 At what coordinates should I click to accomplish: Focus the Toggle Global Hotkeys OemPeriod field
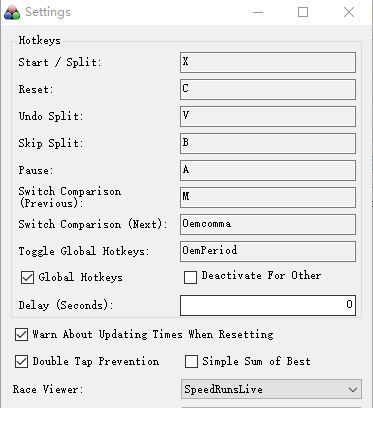pyautogui.click(x=268, y=251)
